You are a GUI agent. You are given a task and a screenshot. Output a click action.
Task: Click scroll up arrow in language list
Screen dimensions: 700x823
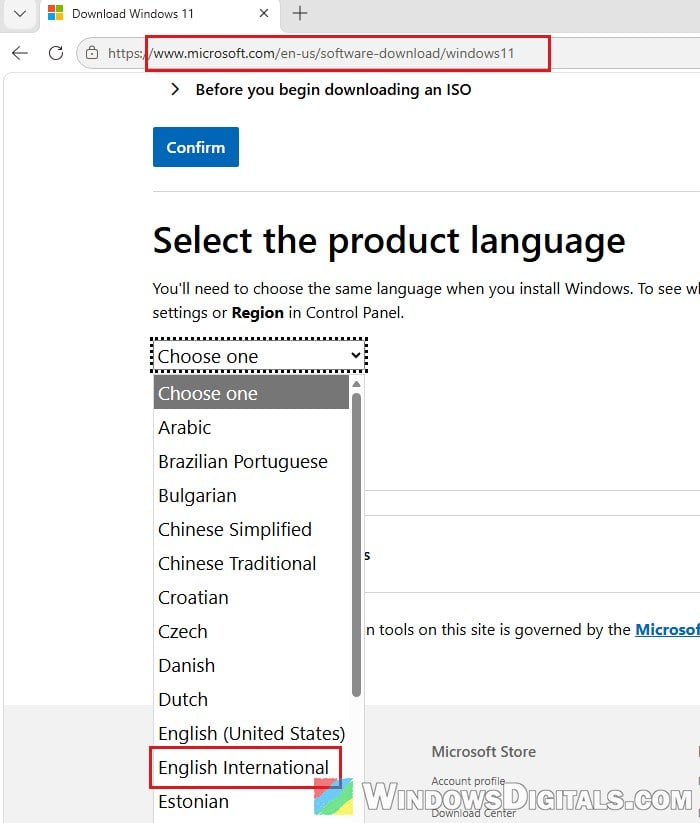click(357, 384)
